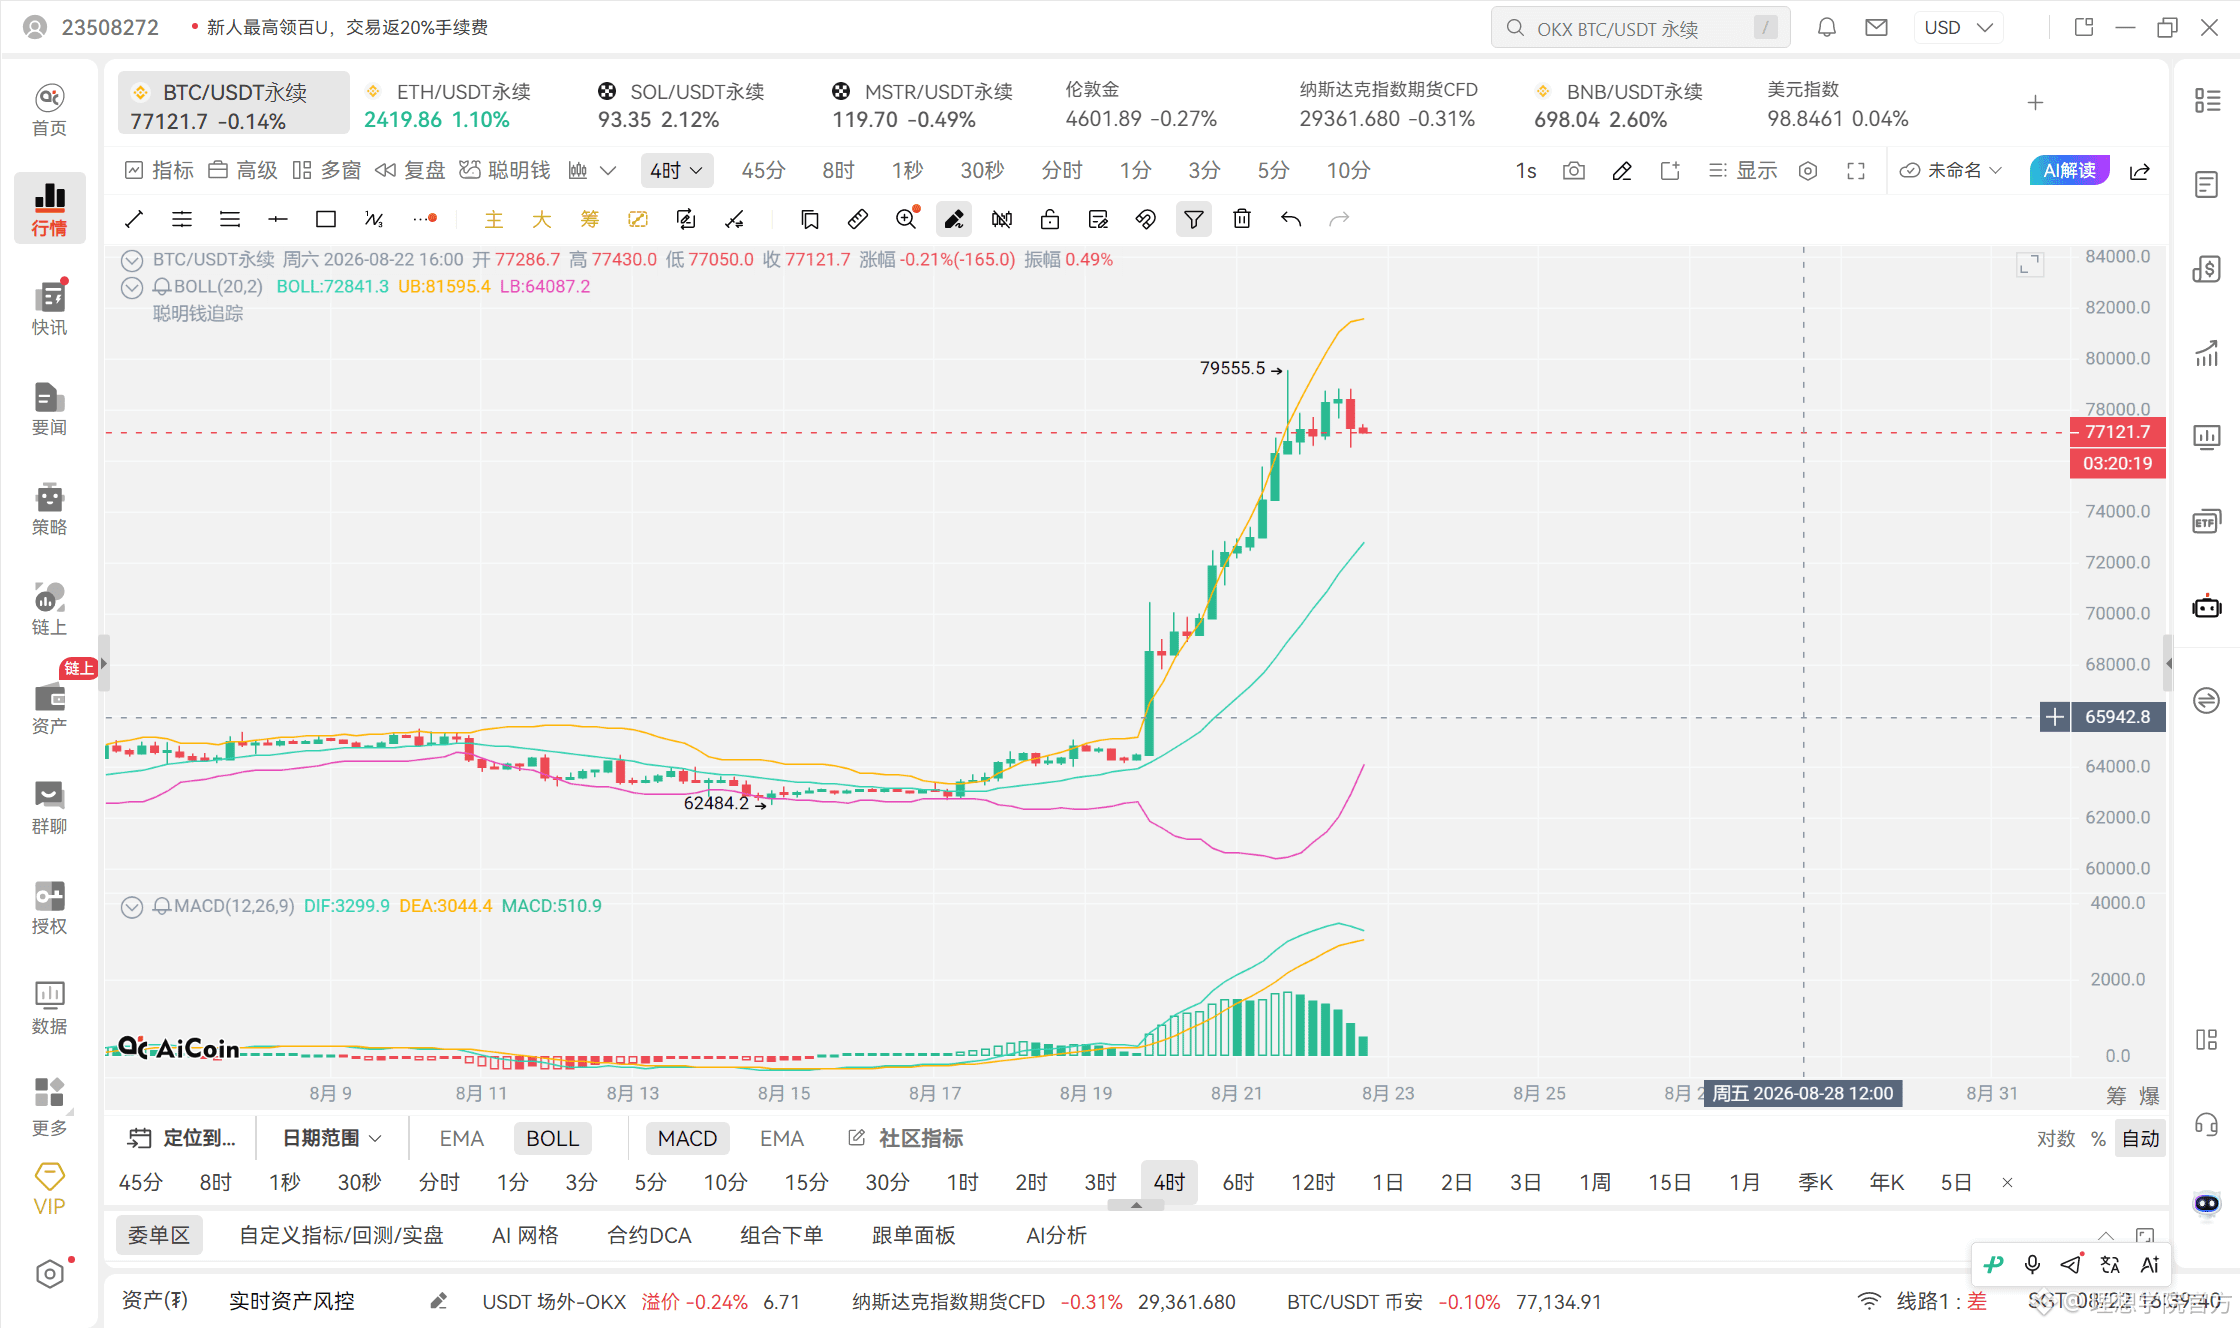Open the 日期范围 date range dropdown

[332, 1138]
